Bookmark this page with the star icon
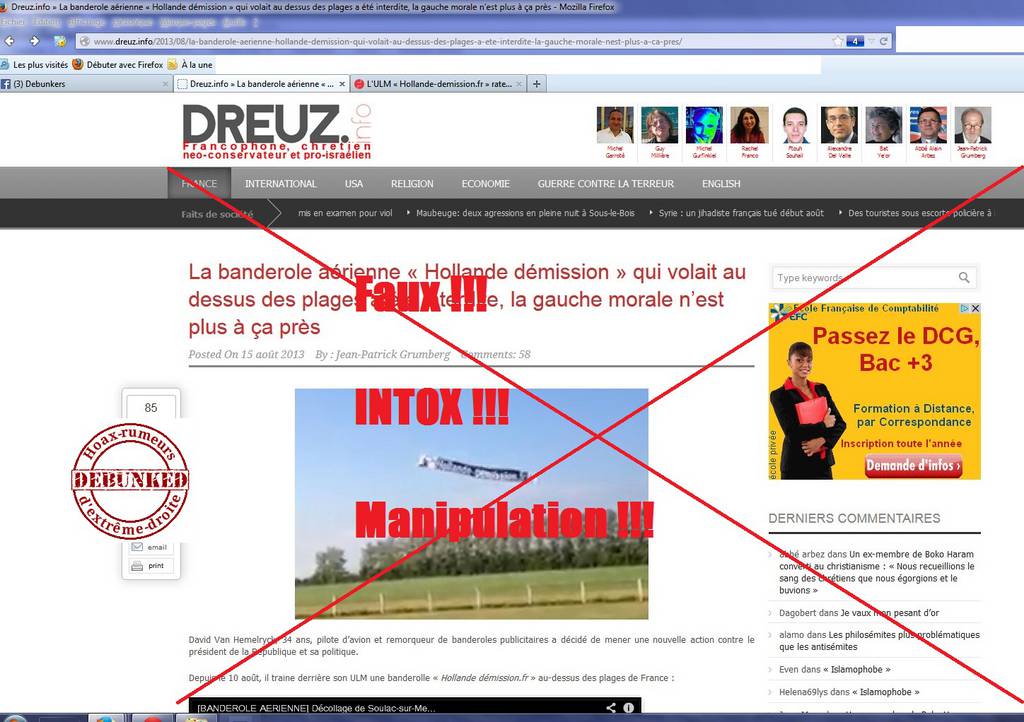This screenshot has height=722, width=1024. click(838, 41)
